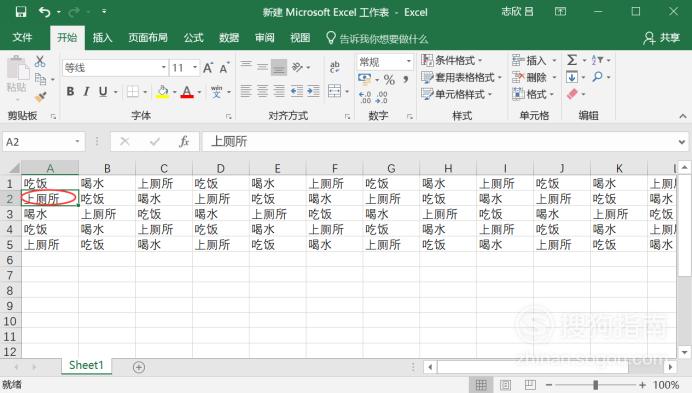Click the Cut scissors icon
This screenshot has width=692, height=393.
(x=40, y=61)
